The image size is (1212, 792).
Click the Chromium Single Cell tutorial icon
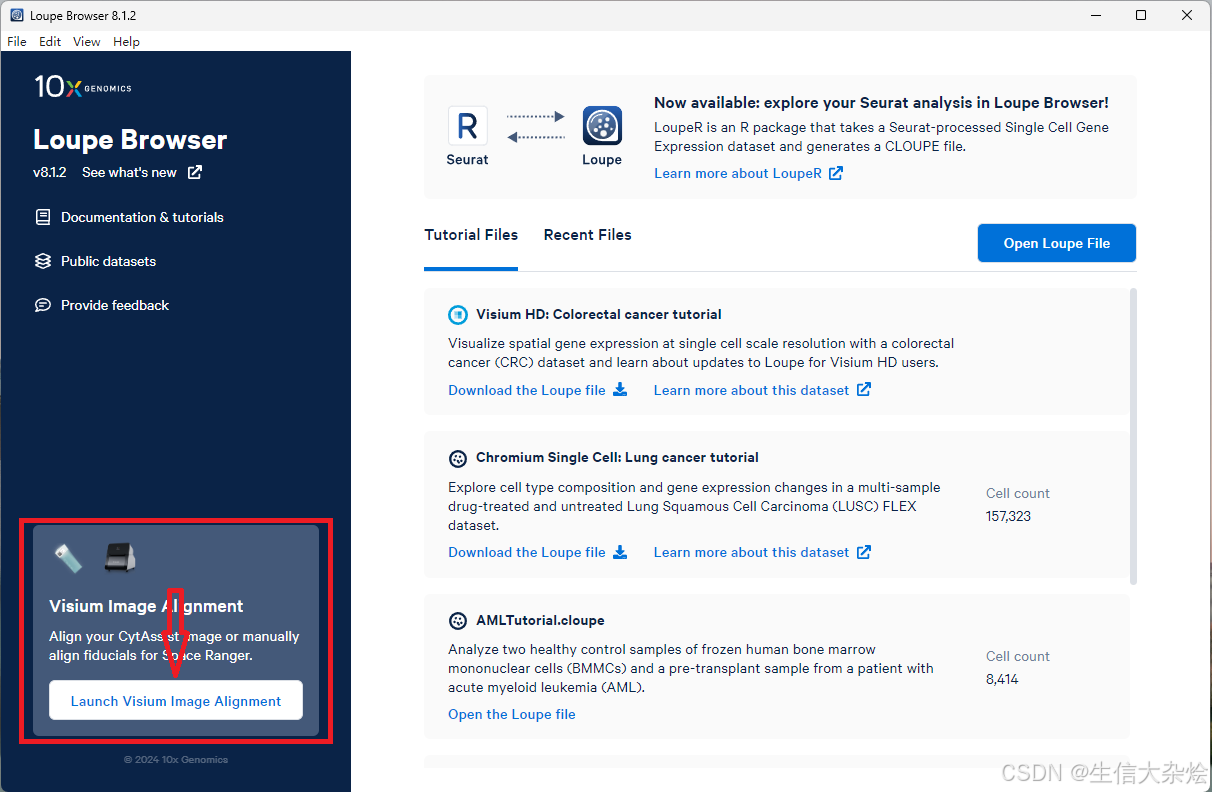point(457,458)
